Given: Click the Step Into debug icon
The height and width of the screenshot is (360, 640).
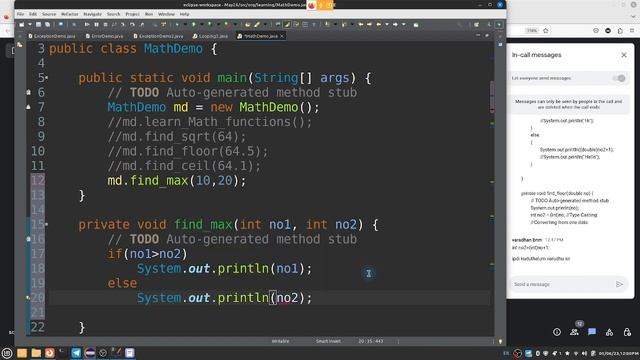Looking at the screenshot, I should click(x=123, y=24).
